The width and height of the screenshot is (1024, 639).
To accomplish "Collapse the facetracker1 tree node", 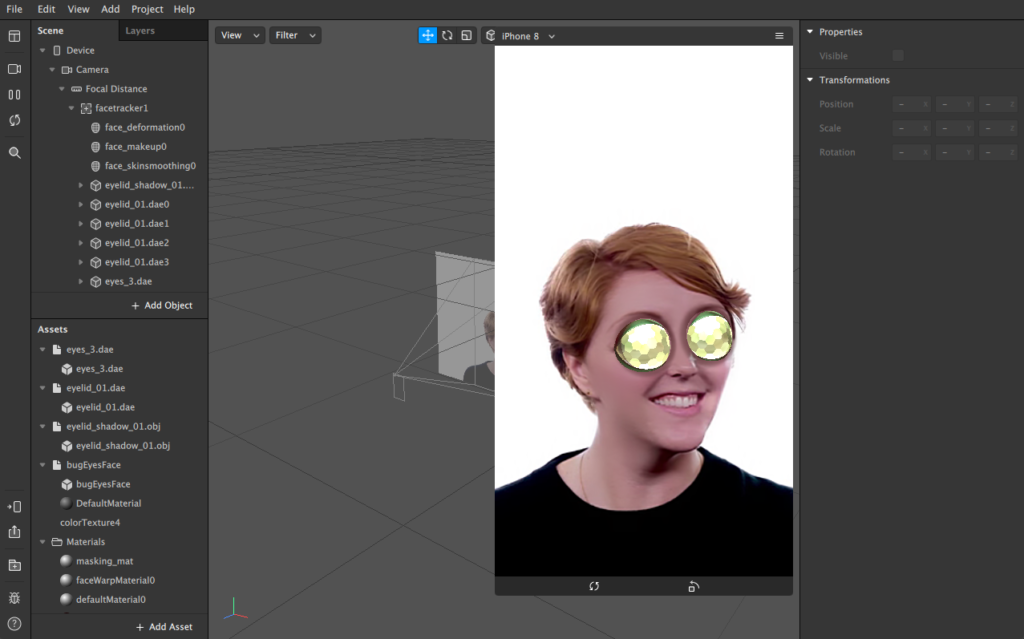I will (72, 108).
